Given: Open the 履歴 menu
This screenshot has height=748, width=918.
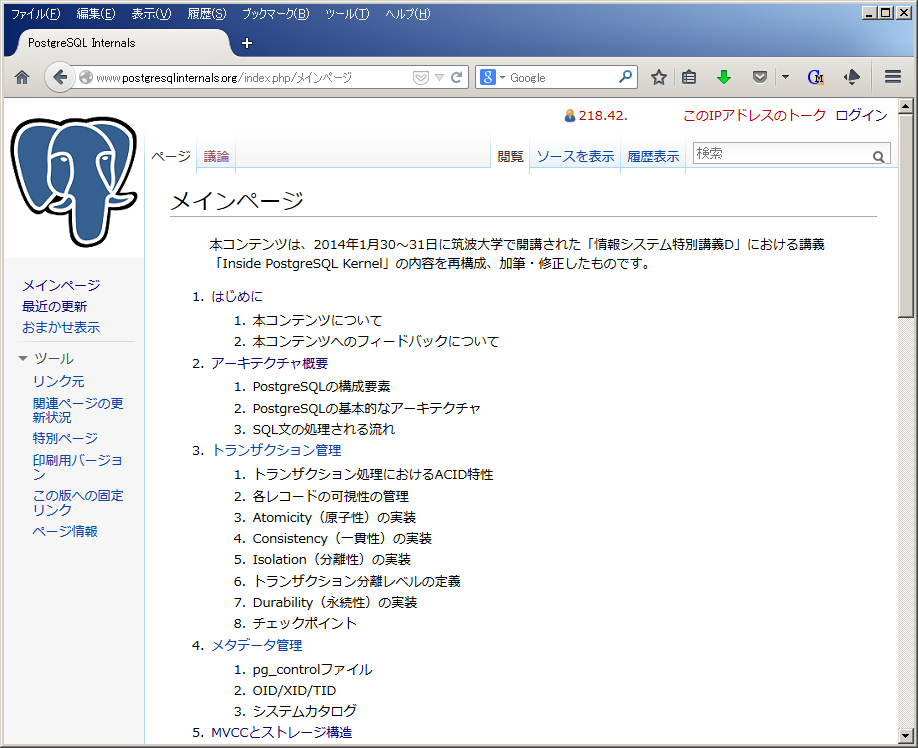Looking at the screenshot, I should tap(207, 14).
